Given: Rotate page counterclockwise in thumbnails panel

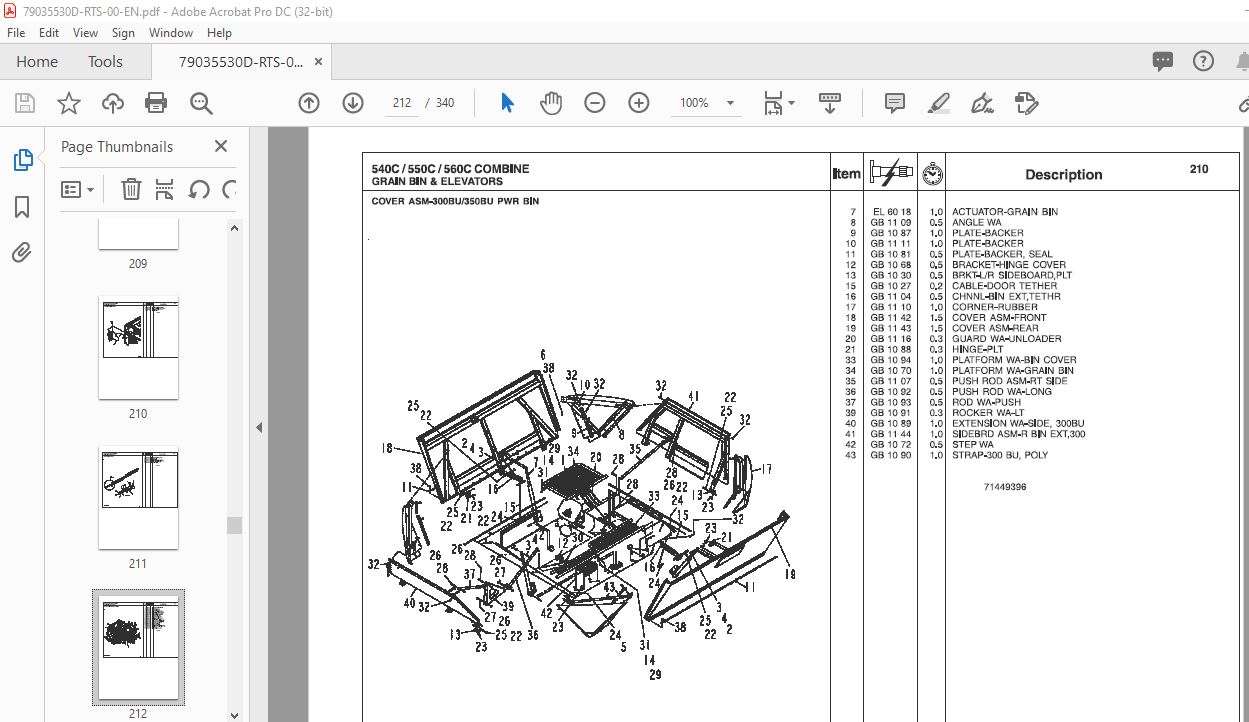Looking at the screenshot, I should click(199, 189).
